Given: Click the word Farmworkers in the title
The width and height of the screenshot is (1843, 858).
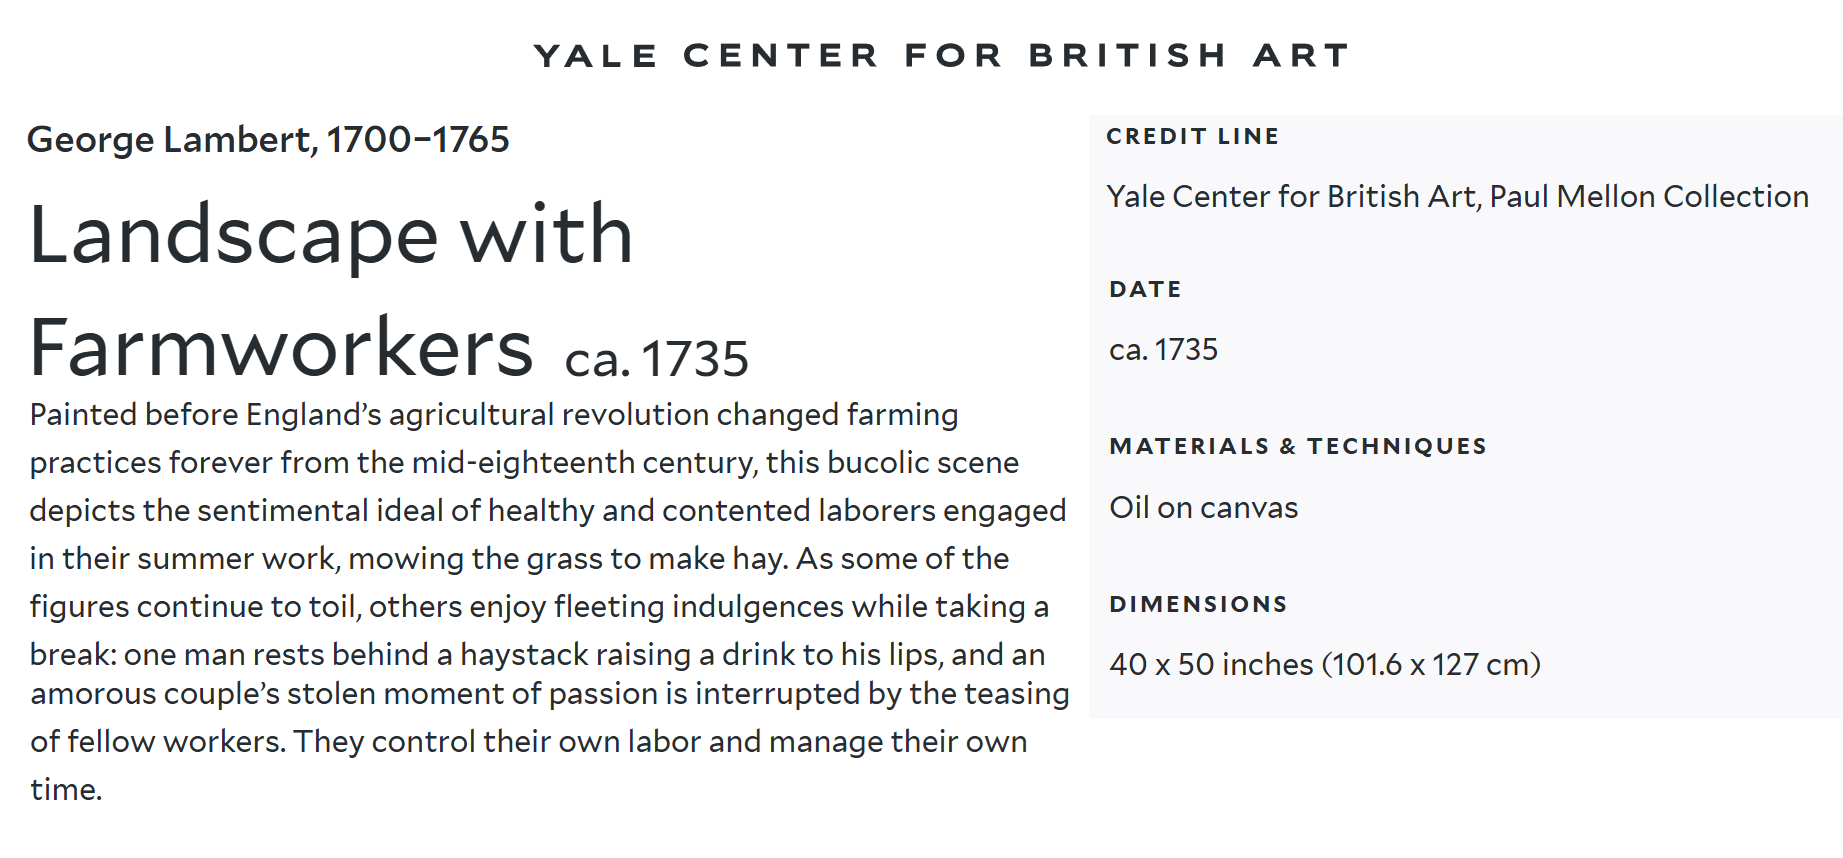Looking at the screenshot, I should (281, 350).
